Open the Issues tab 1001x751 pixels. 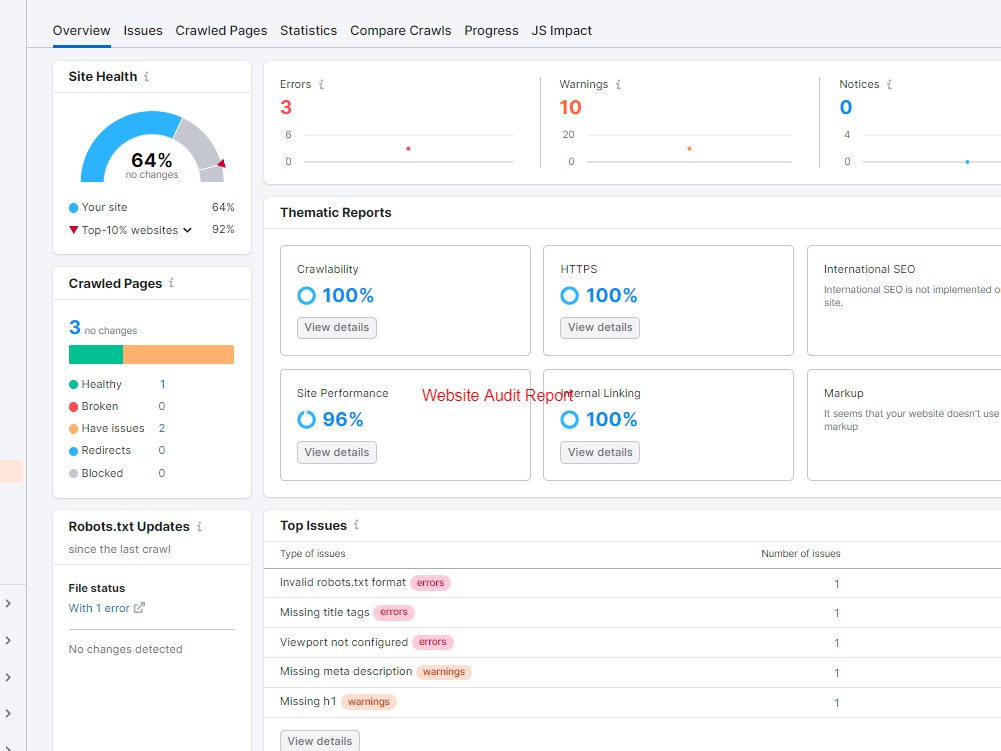tap(143, 30)
